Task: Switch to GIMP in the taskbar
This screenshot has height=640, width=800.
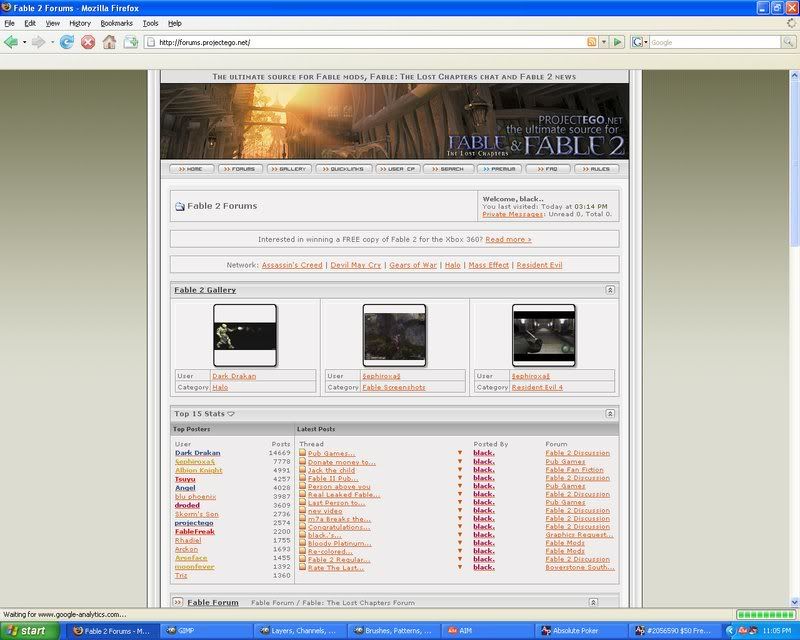Action: tap(207, 631)
